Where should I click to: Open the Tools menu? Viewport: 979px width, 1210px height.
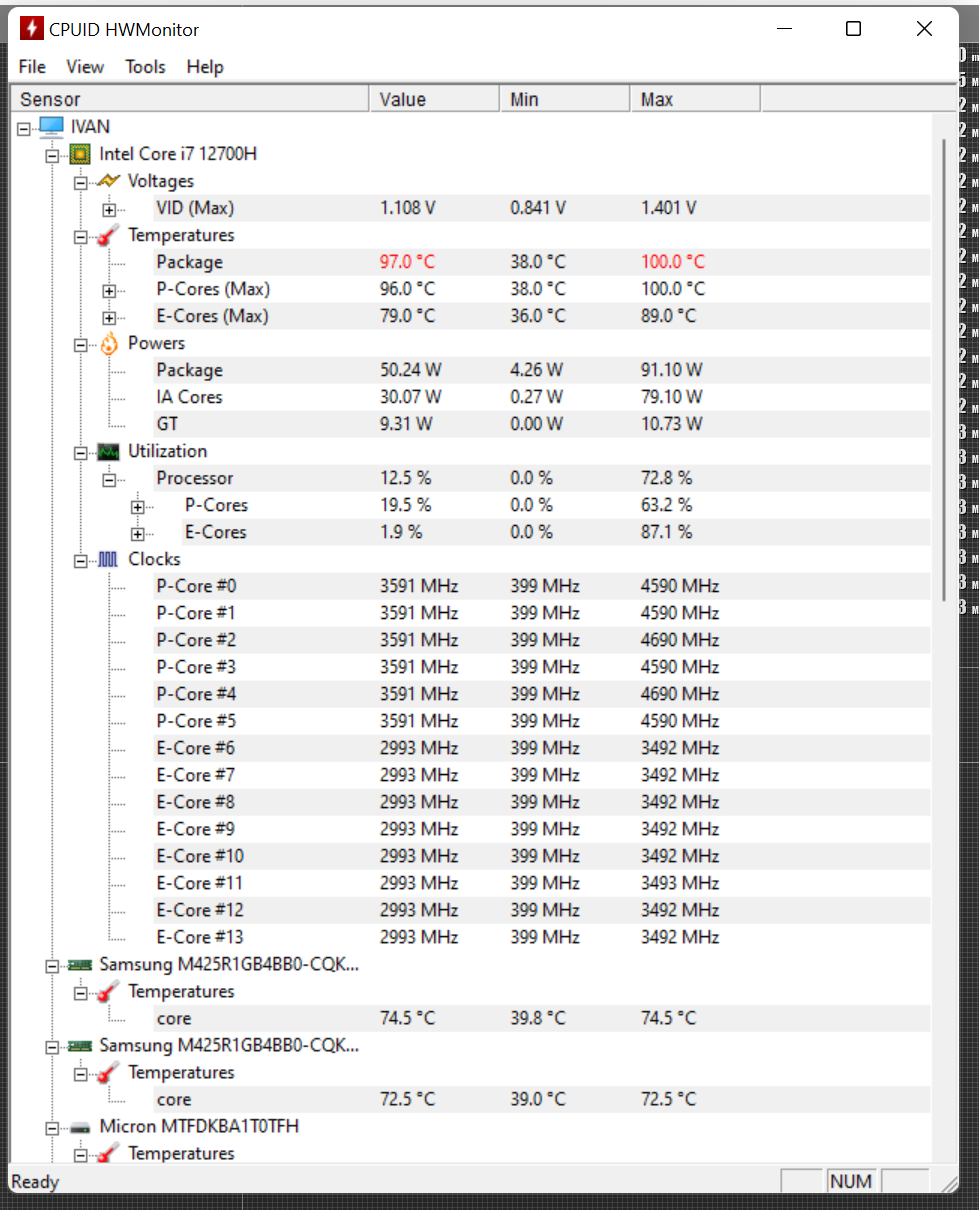[145, 67]
